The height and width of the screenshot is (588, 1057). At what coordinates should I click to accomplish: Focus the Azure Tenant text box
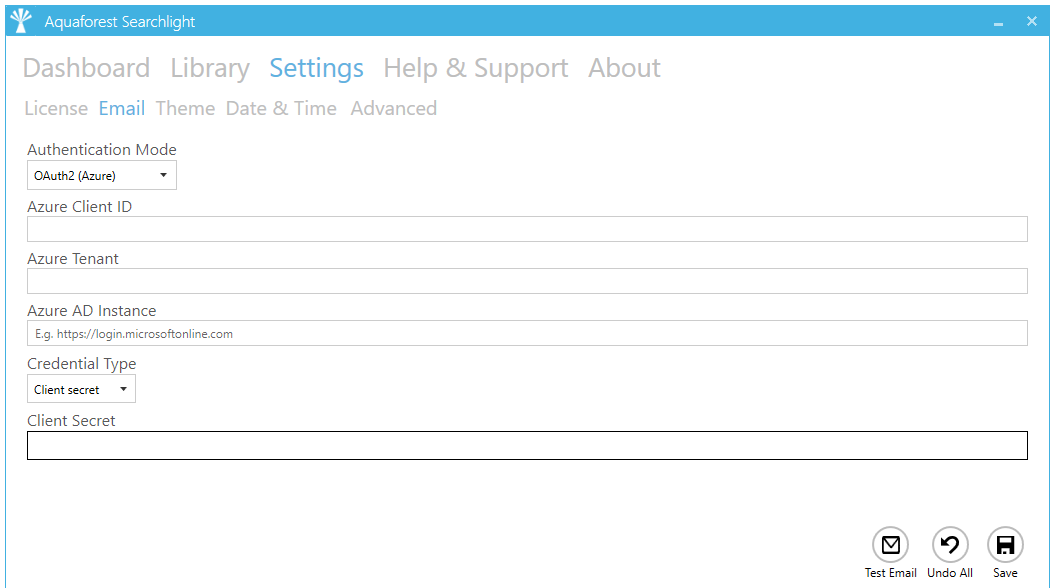click(x=527, y=281)
